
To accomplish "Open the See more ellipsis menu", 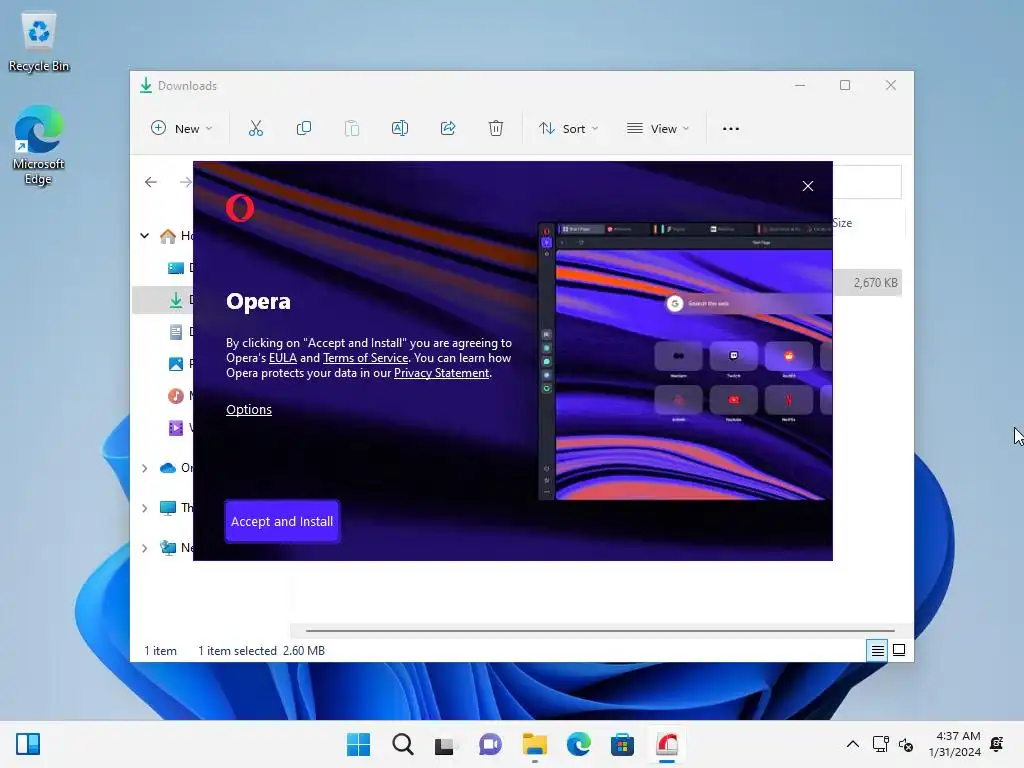I will click(x=731, y=129).
